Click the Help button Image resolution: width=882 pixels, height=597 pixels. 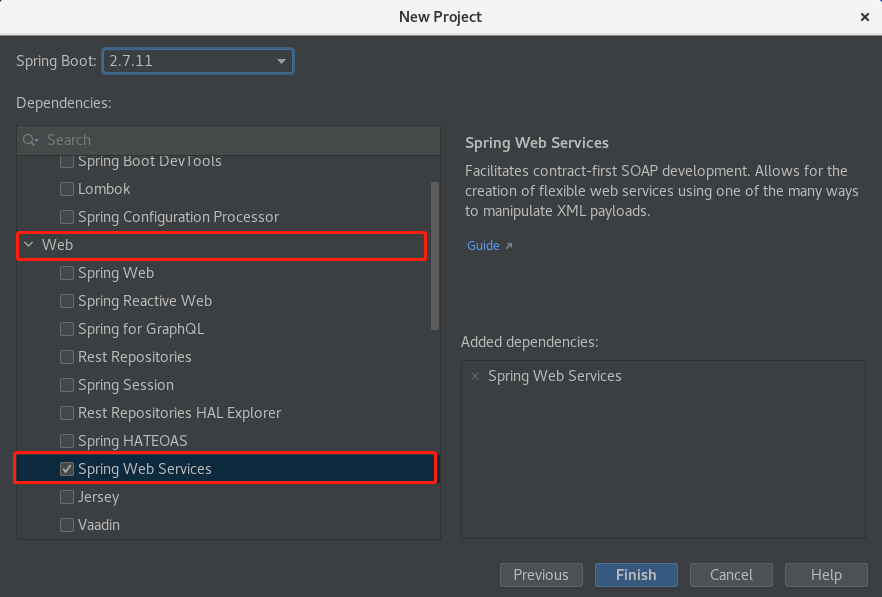(826, 574)
